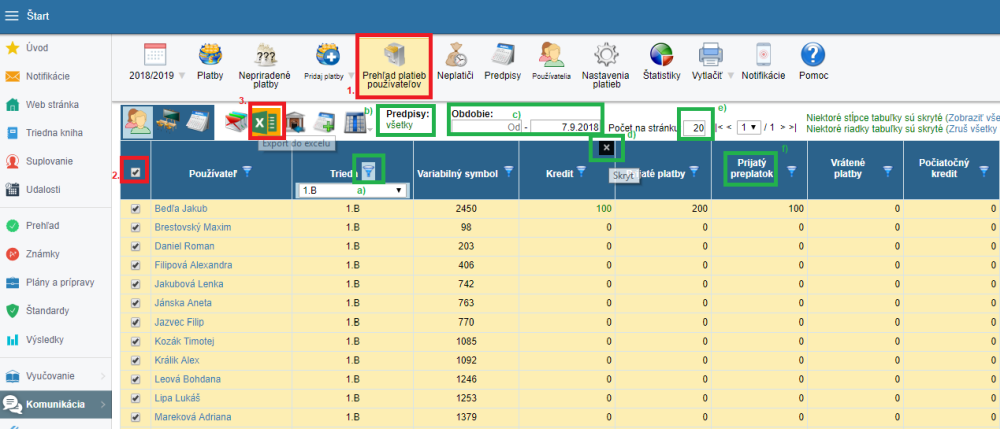Open Nepriradené platby icon
This screenshot has width=1000, height=429.
(265, 55)
